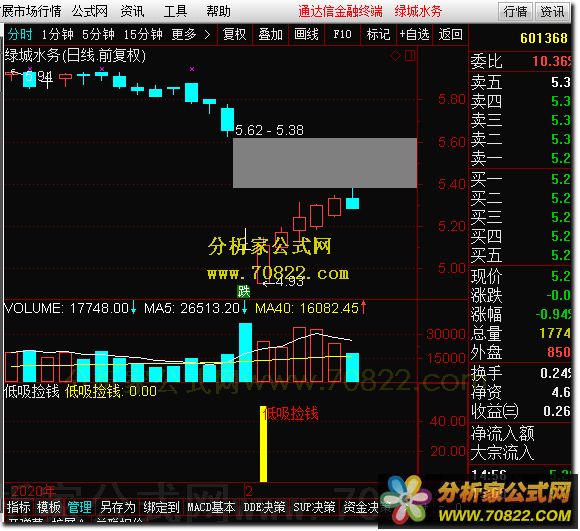Click the yellow 低吸捡钱 signal bar

click(x=263, y=444)
